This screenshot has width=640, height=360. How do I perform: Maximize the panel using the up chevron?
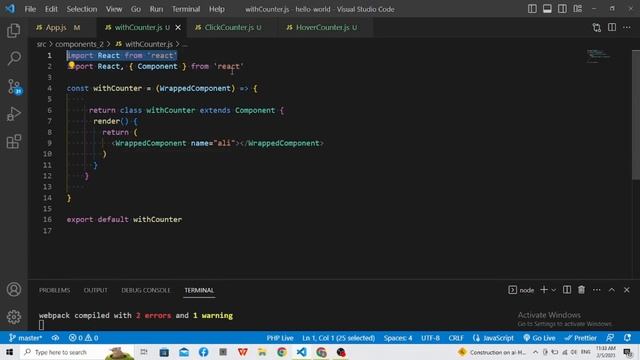click(x=612, y=290)
